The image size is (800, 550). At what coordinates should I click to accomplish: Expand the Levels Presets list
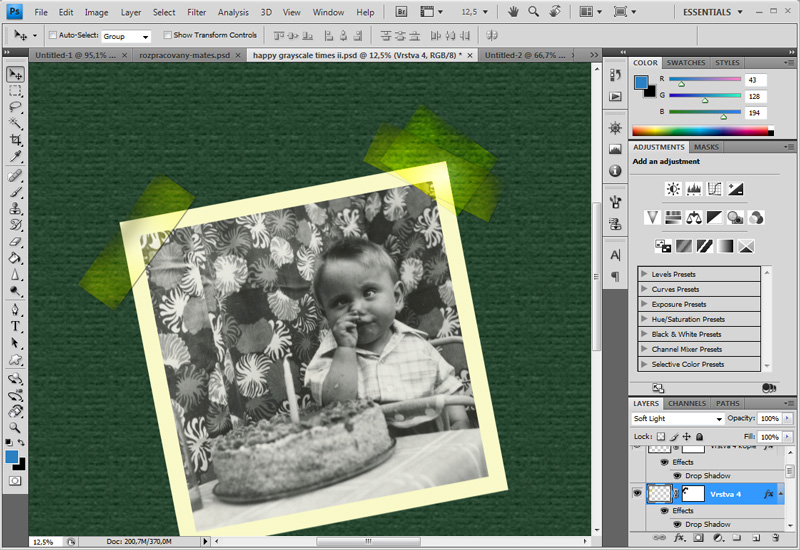click(644, 274)
